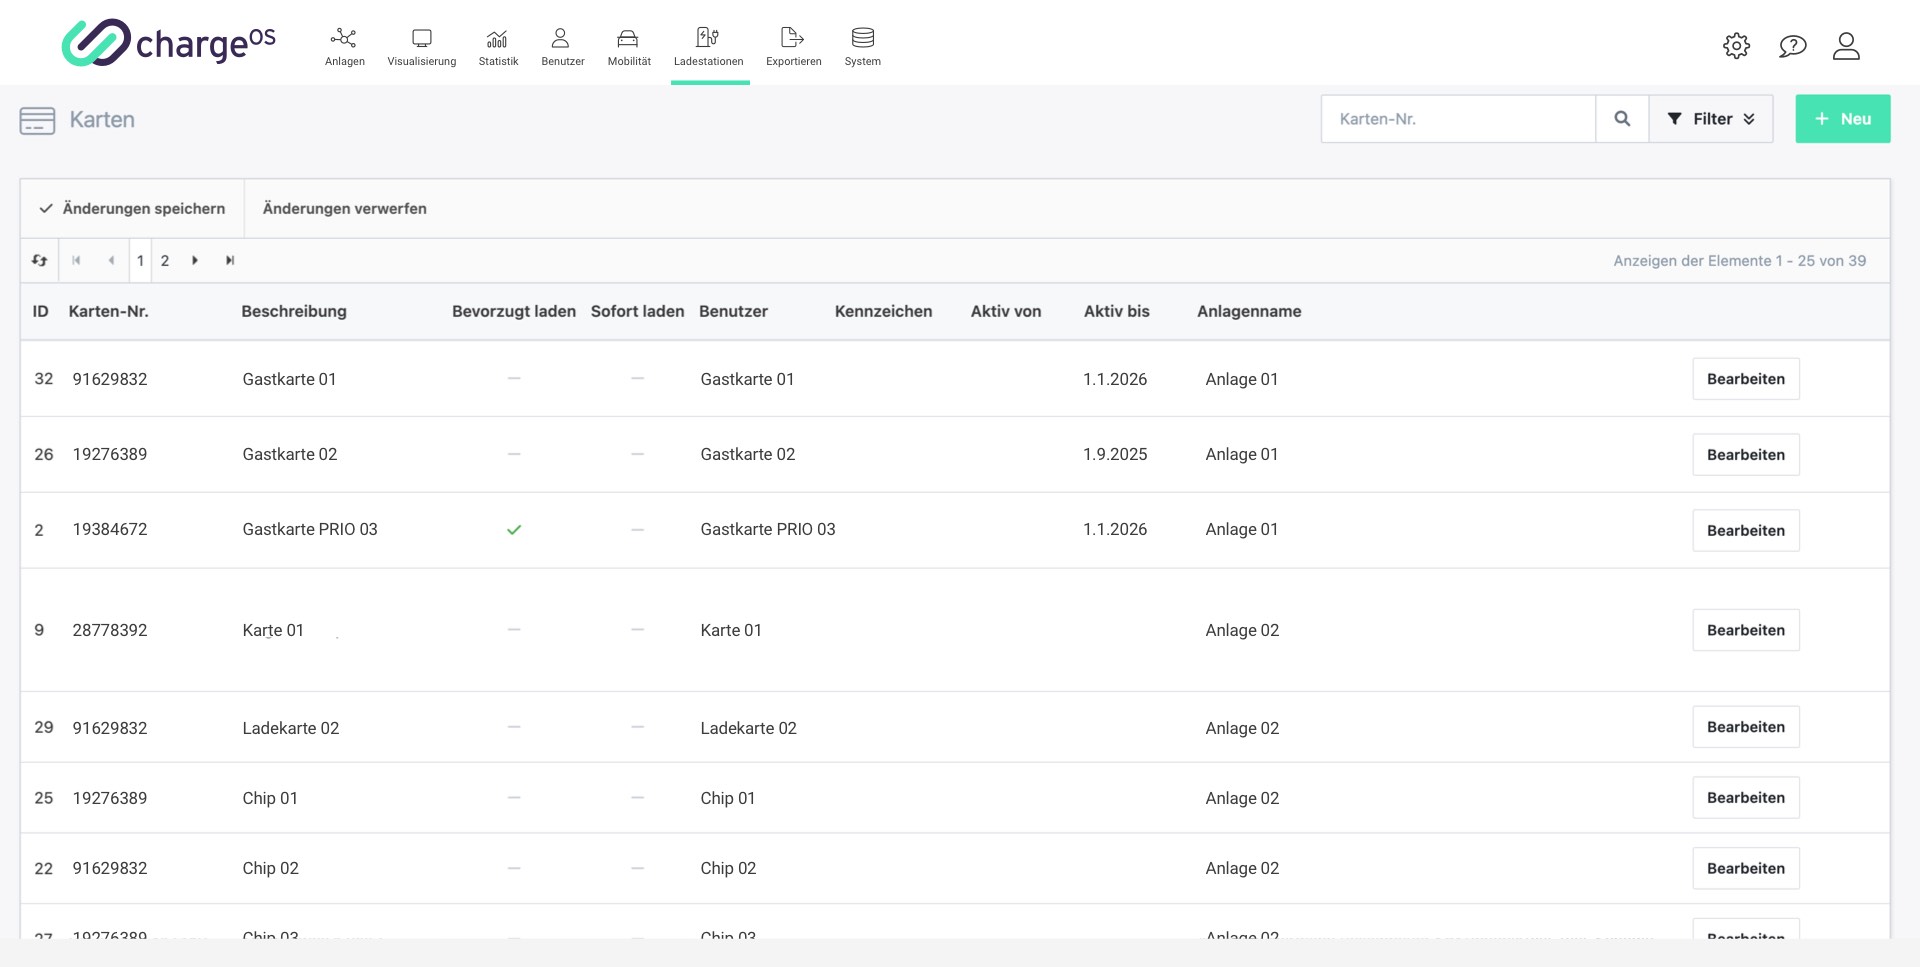Open the Anlagen navigation icon
1920x967 pixels.
tap(344, 38)
